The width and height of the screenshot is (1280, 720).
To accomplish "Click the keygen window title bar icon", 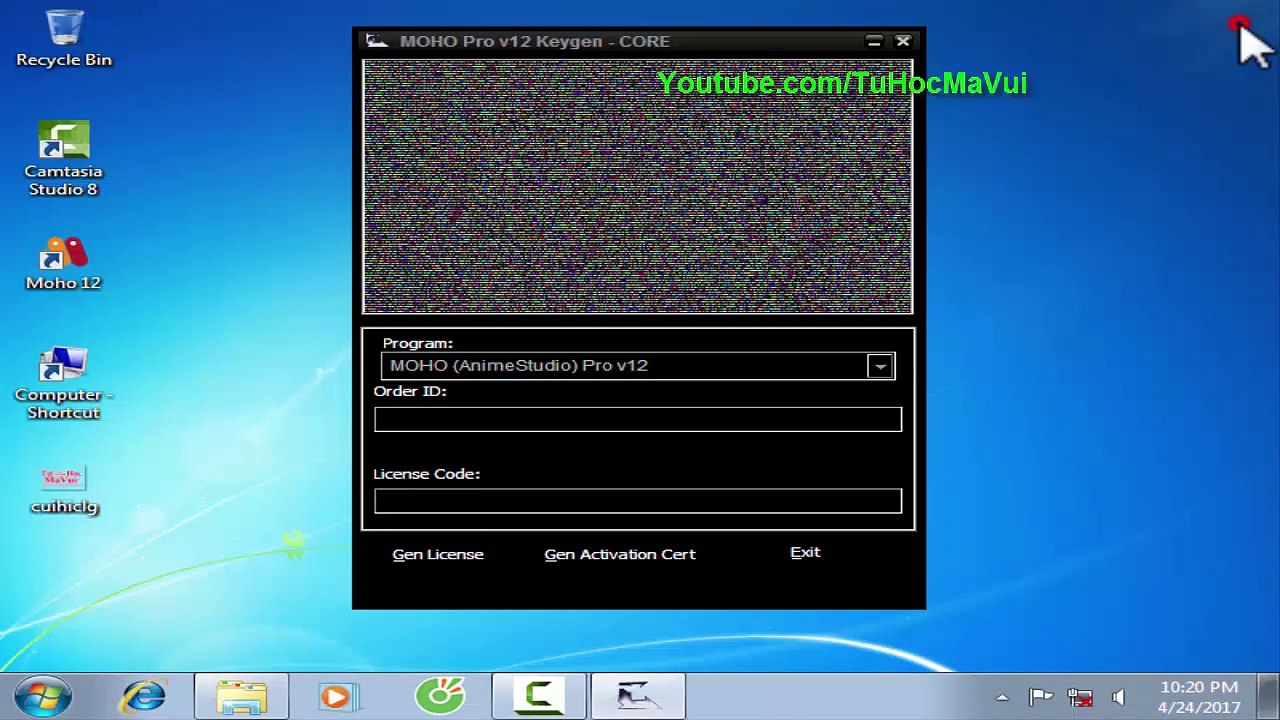I will pyautogui.click(x=377, y=41).
